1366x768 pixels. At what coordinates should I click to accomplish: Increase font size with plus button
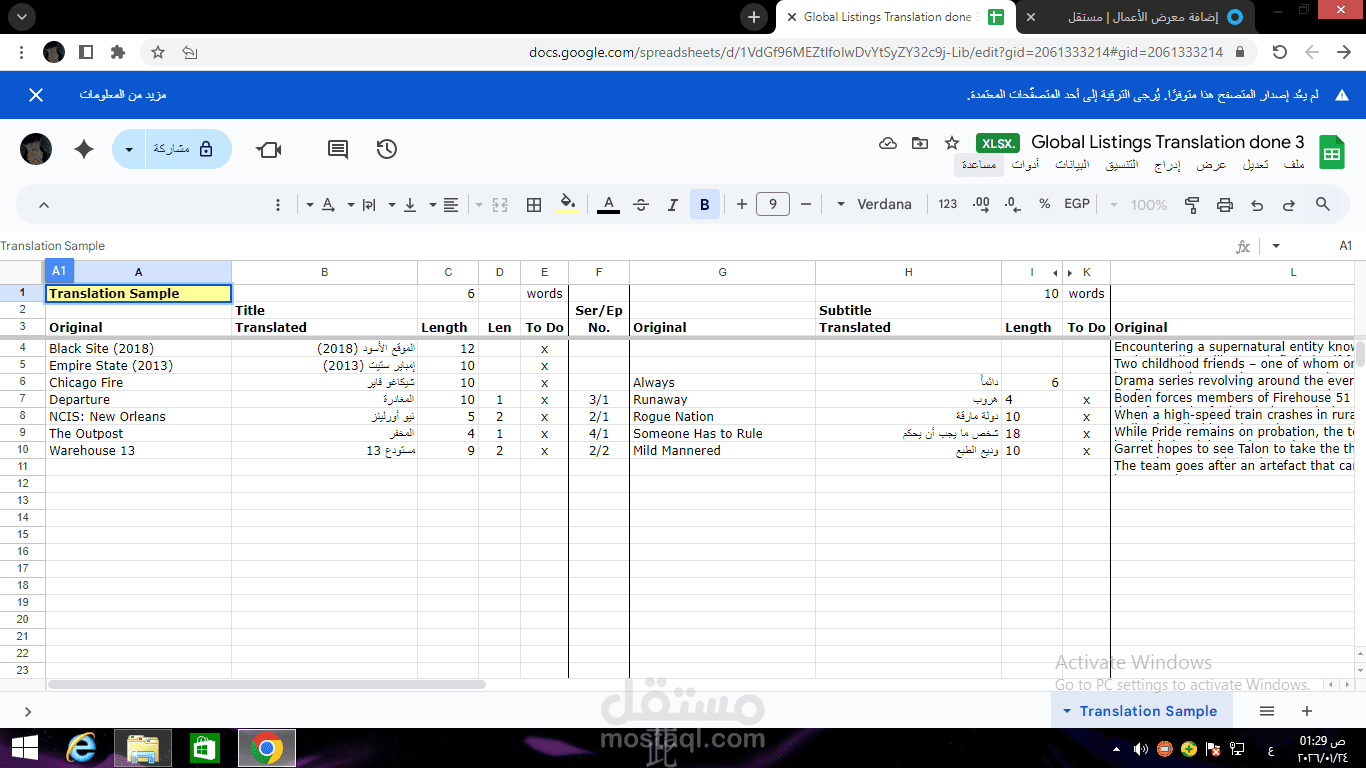pyautogui.click(x=741, y=204)
